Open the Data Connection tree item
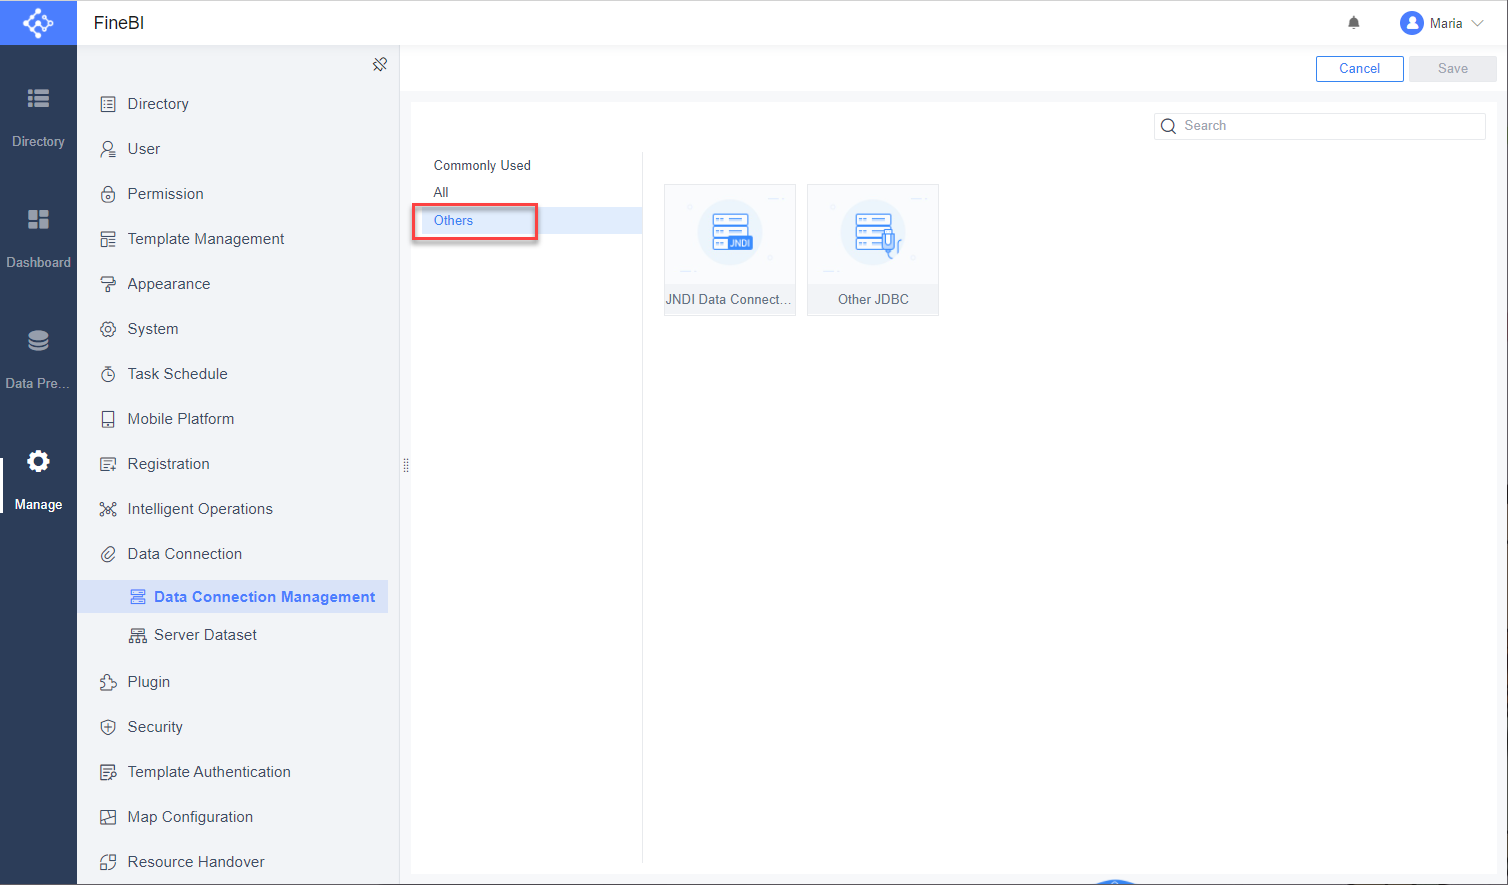Screen dimensions: 1508x885 click(184, 553)
